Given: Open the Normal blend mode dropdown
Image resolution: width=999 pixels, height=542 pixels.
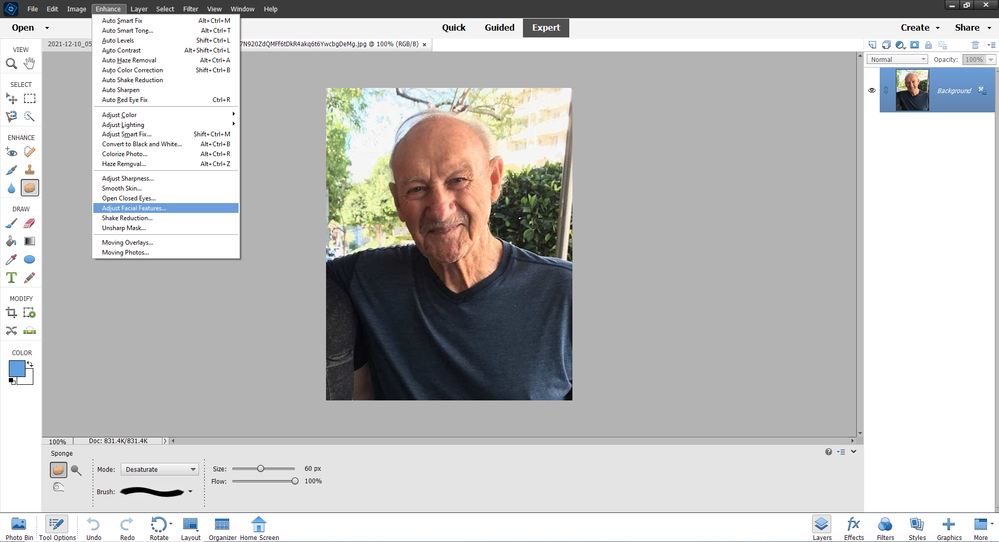Looking at the screenshot, I should point(897,59).
